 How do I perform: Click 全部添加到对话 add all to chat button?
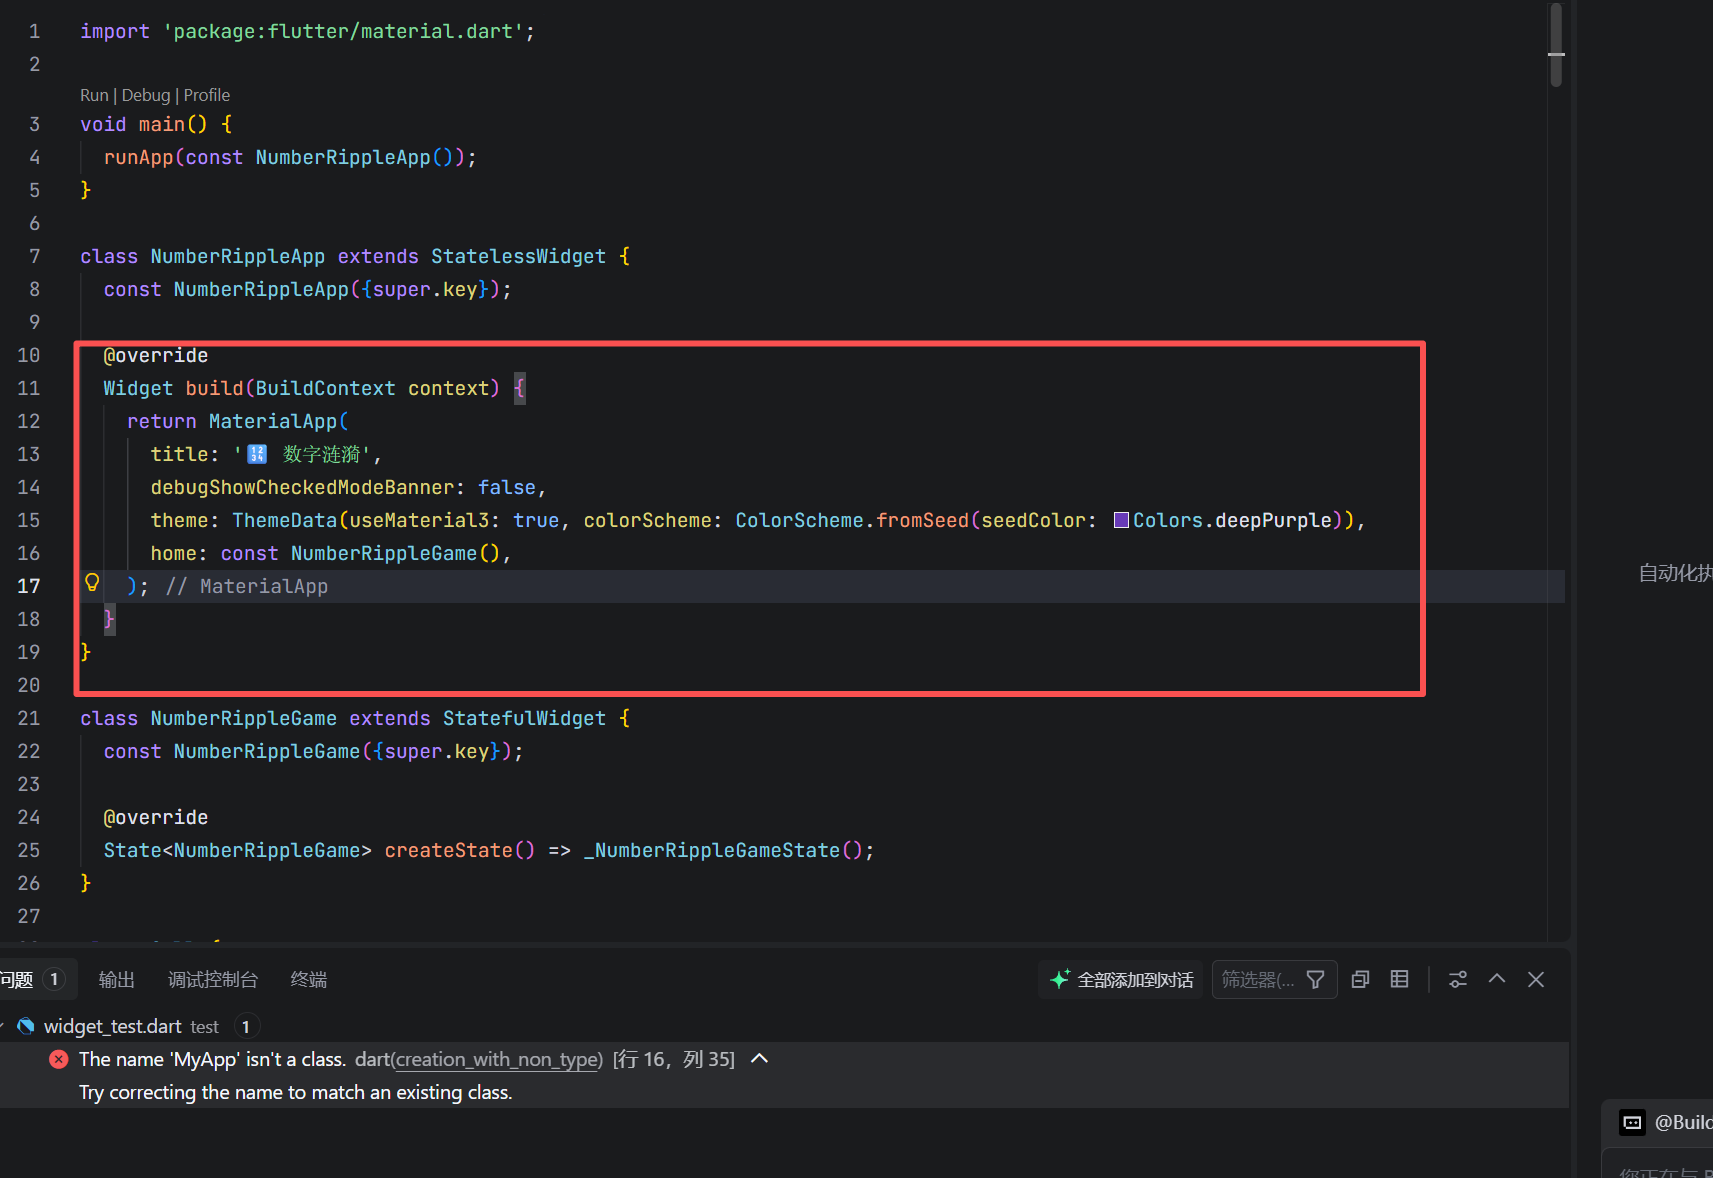tap(1120, 980)
